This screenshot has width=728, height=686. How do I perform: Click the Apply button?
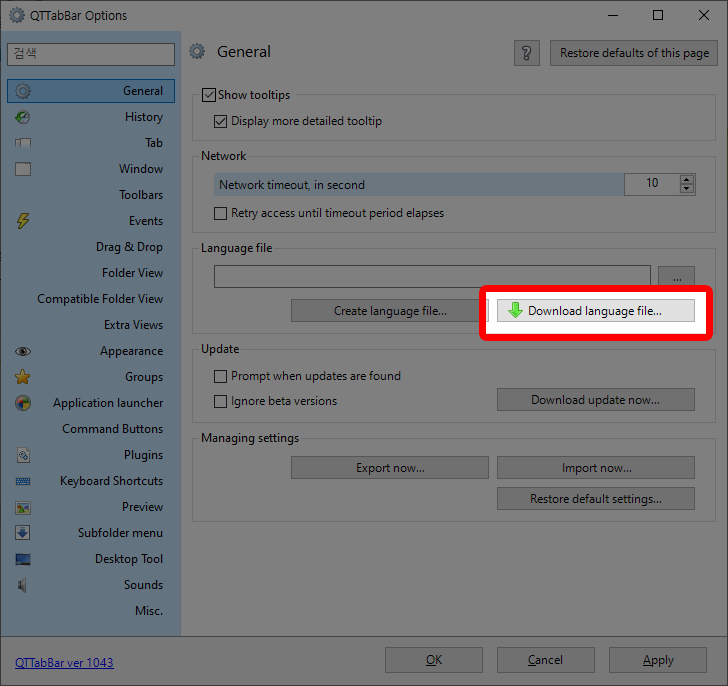(x=658, y=660)
